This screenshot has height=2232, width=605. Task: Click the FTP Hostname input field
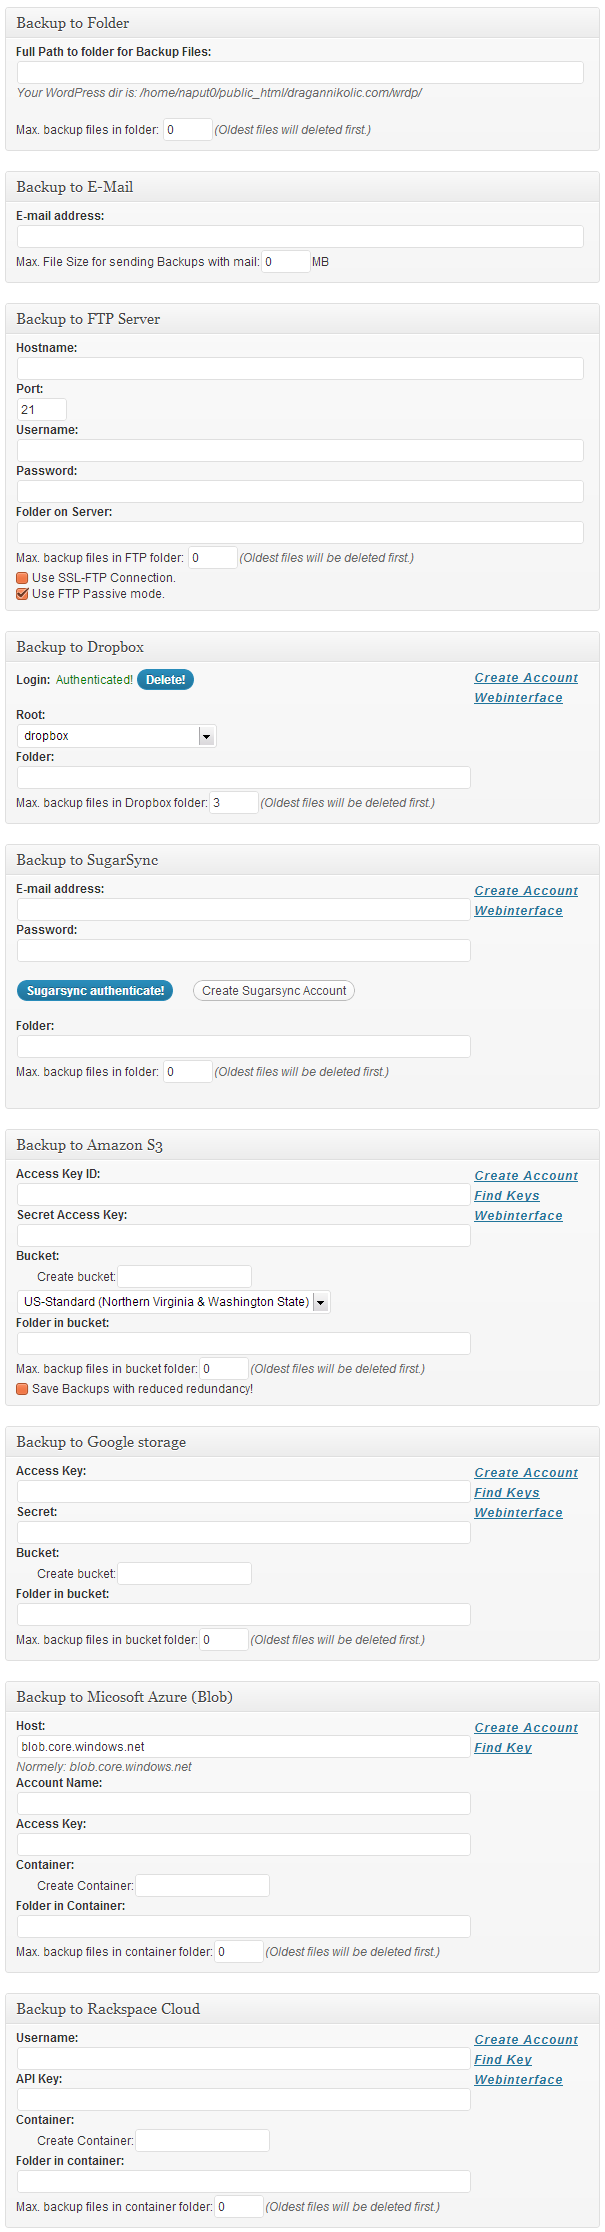tap(300, 369)
